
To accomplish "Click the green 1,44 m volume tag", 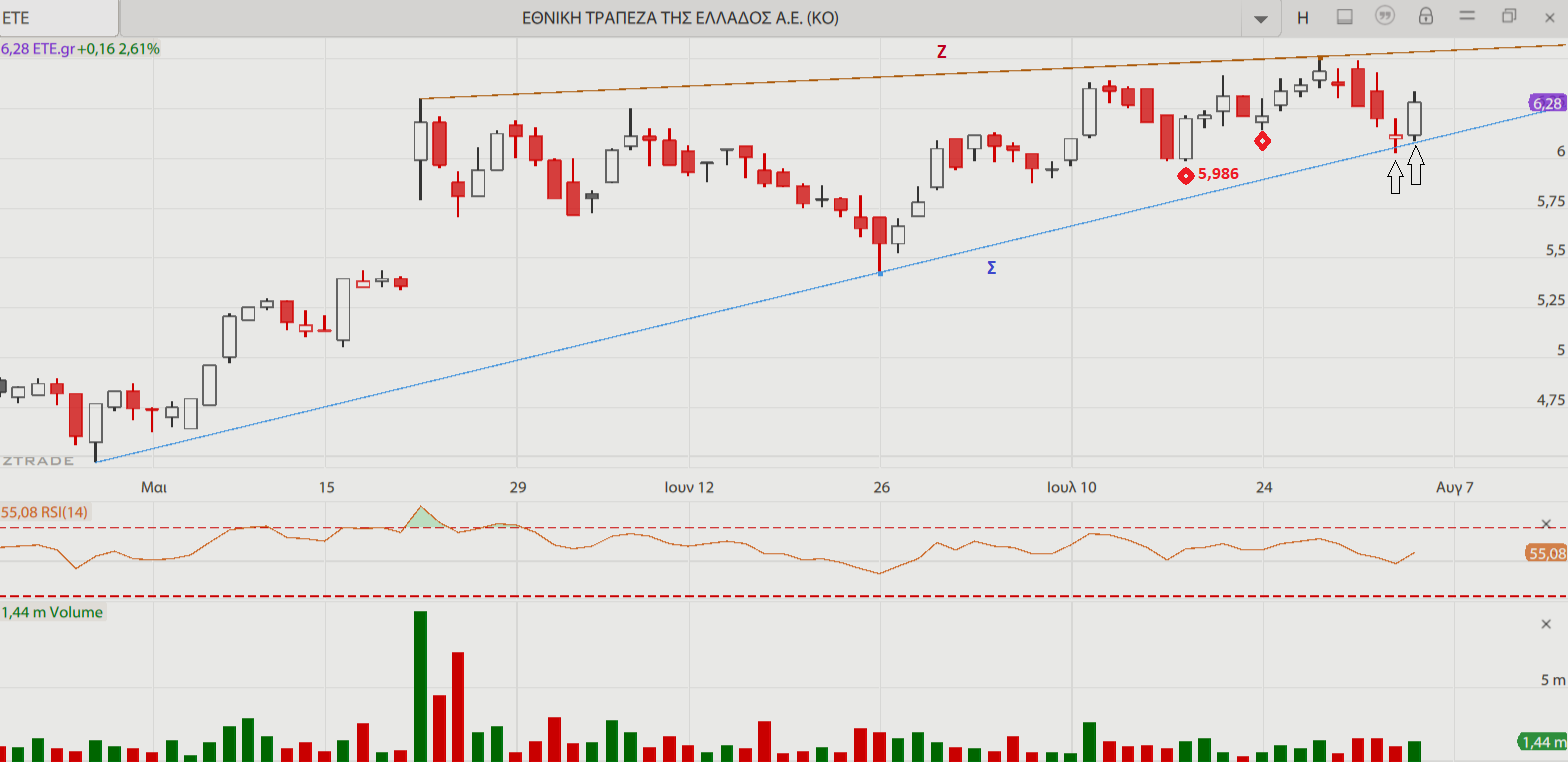I will tap(1543, 742).
